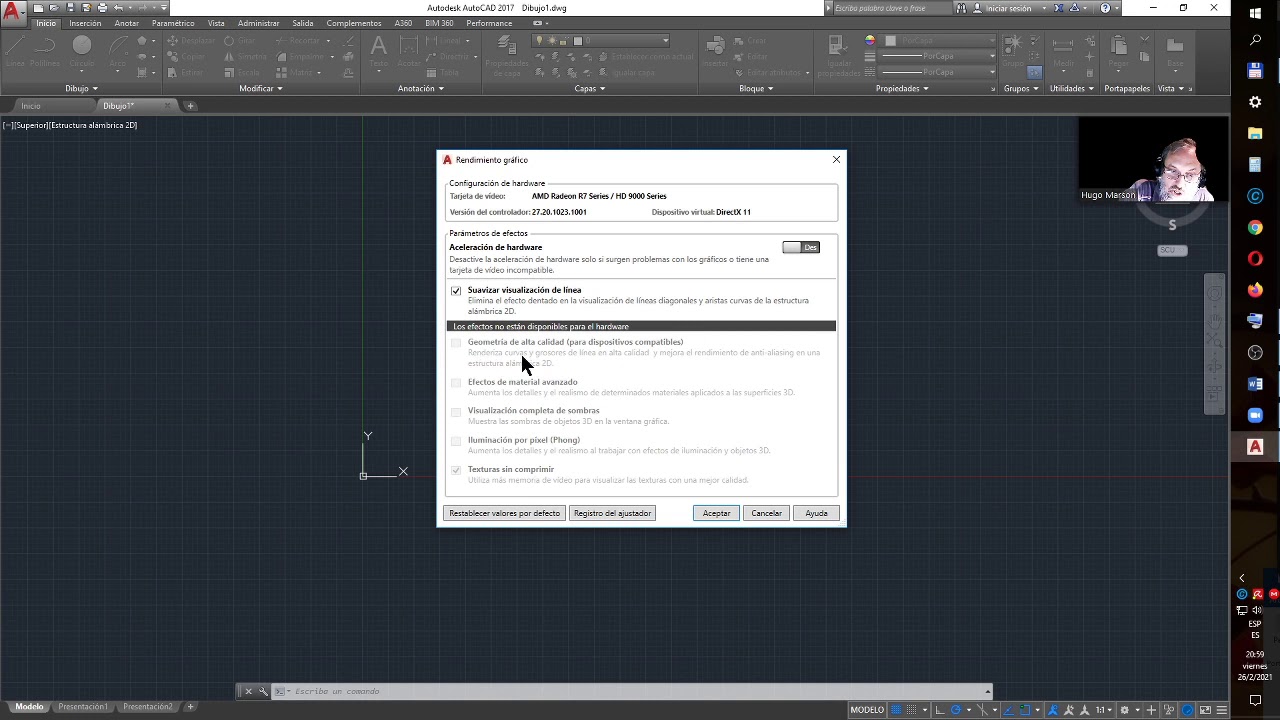Expand the Utilidades panel dropdown

coord(1071,88)
